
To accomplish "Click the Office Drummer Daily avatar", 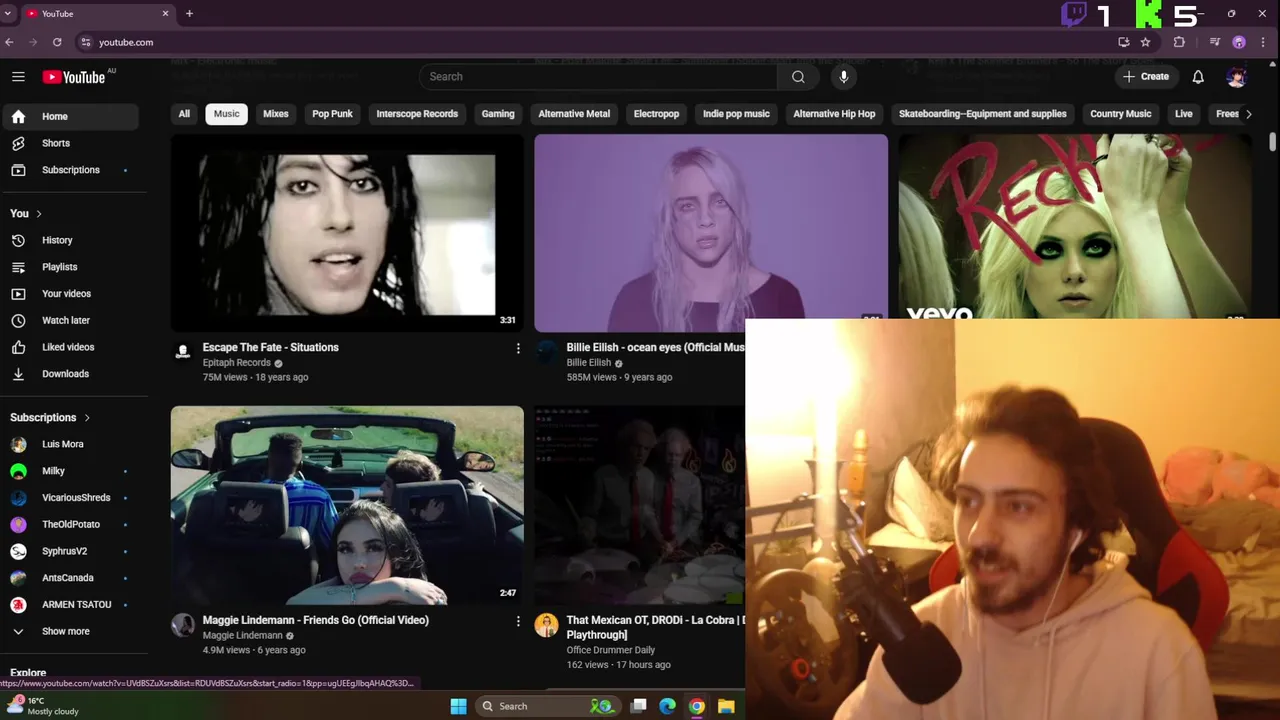I will [546, 625].
